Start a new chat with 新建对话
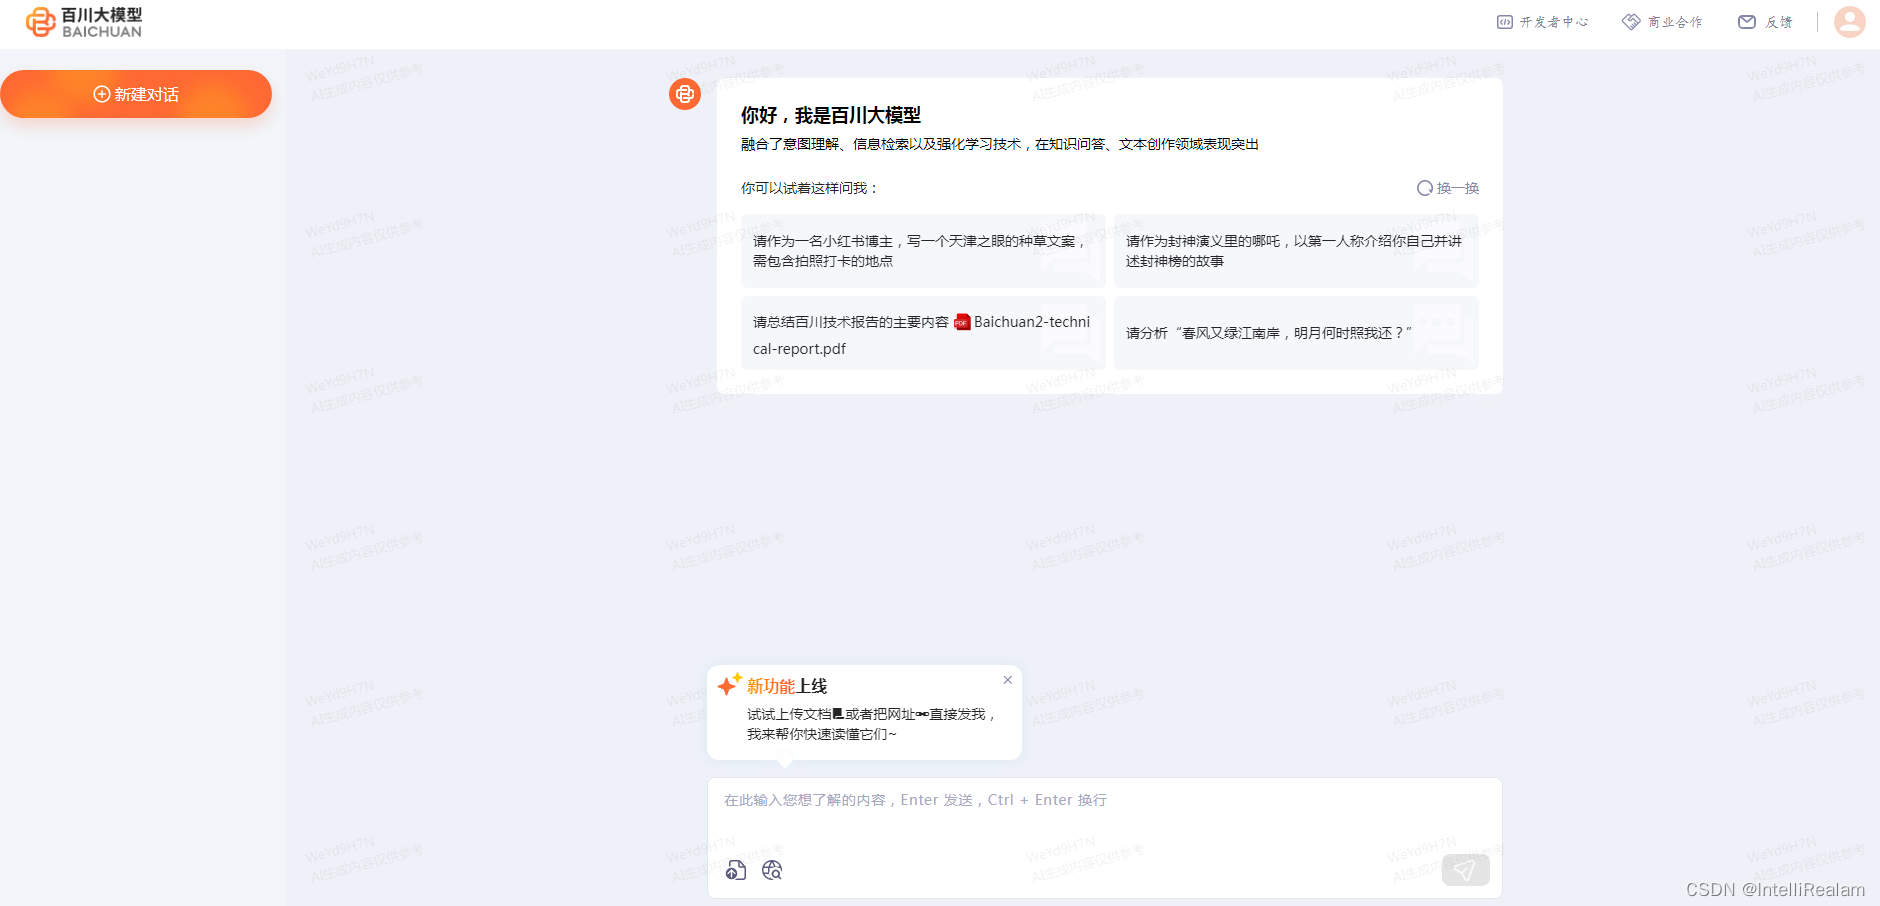The height and width of the screenshot is (906, 1880). pyautogui.click(x=136, y=94)
